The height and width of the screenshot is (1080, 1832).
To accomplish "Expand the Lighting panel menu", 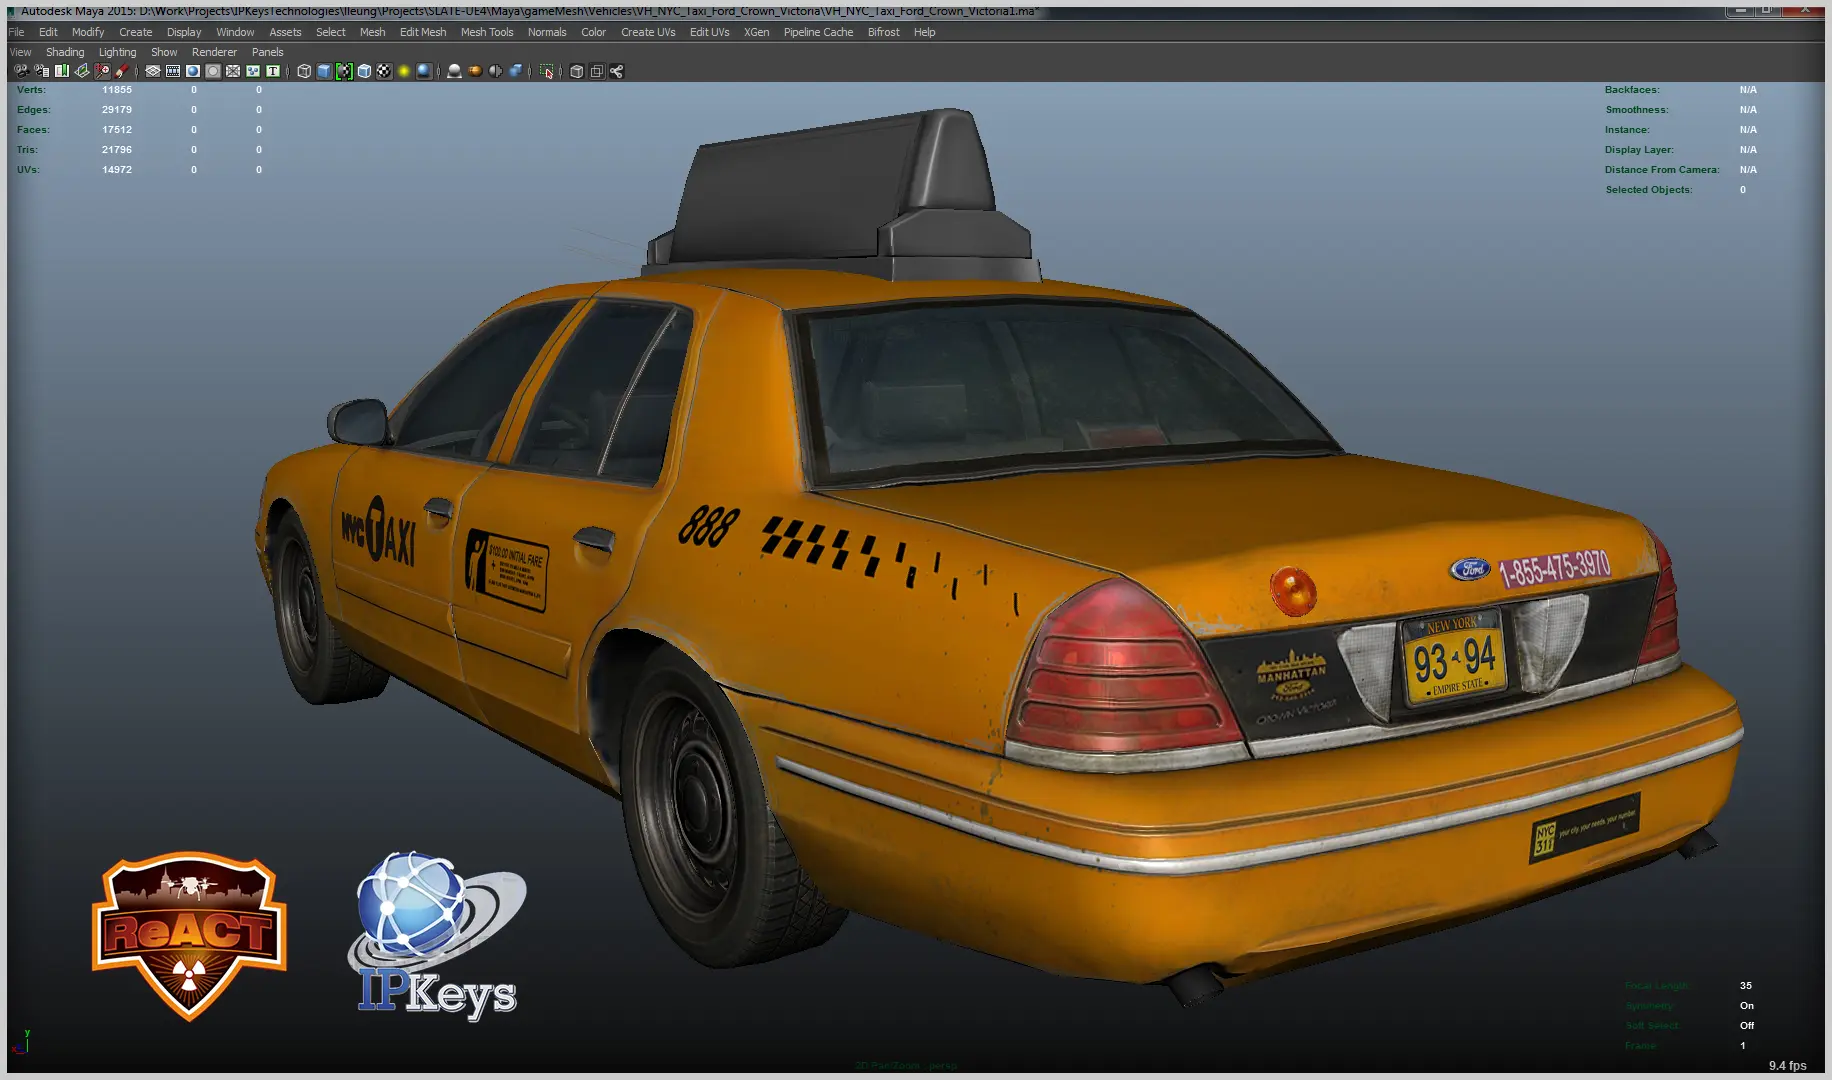I will pos(117,52).
